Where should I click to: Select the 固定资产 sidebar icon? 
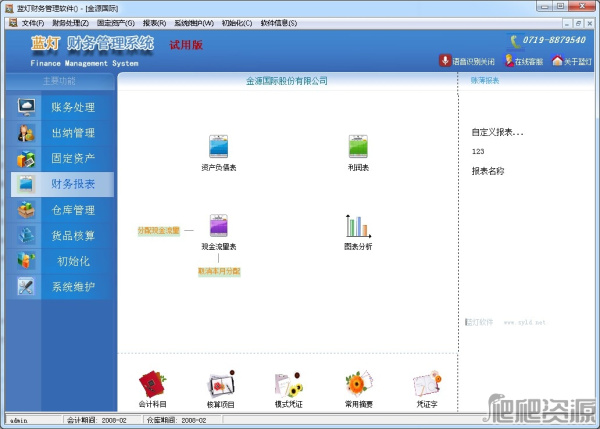click(x=26, y=158)
